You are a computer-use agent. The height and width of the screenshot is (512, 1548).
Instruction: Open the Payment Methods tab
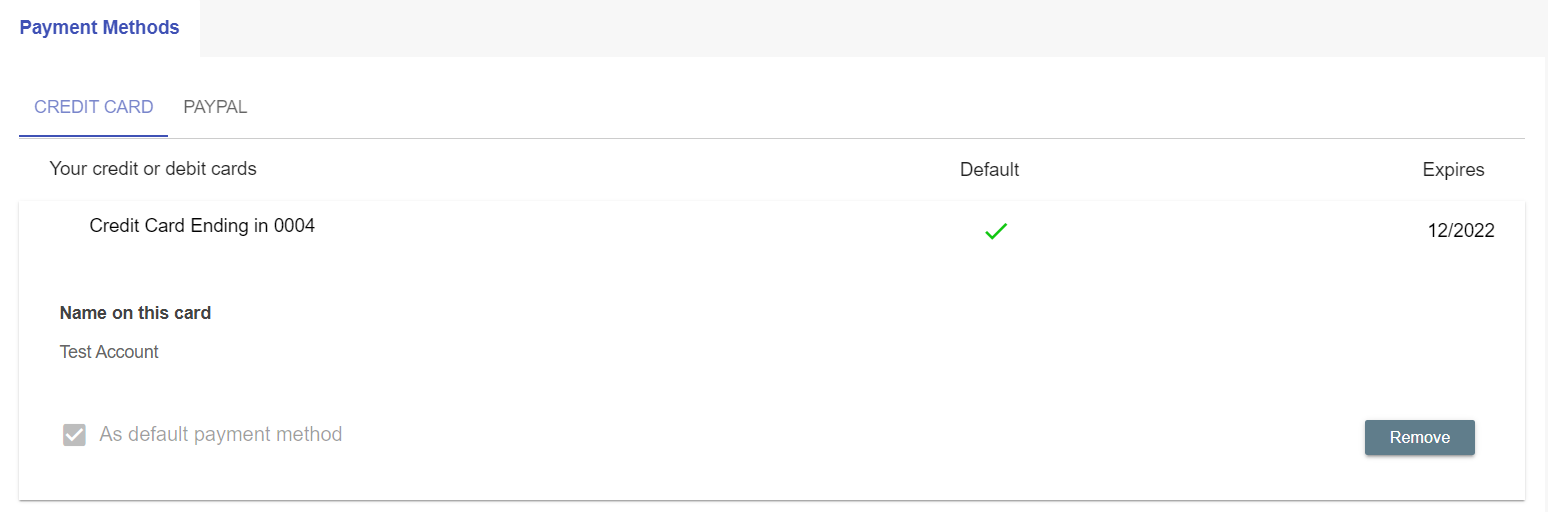point(99,28)
